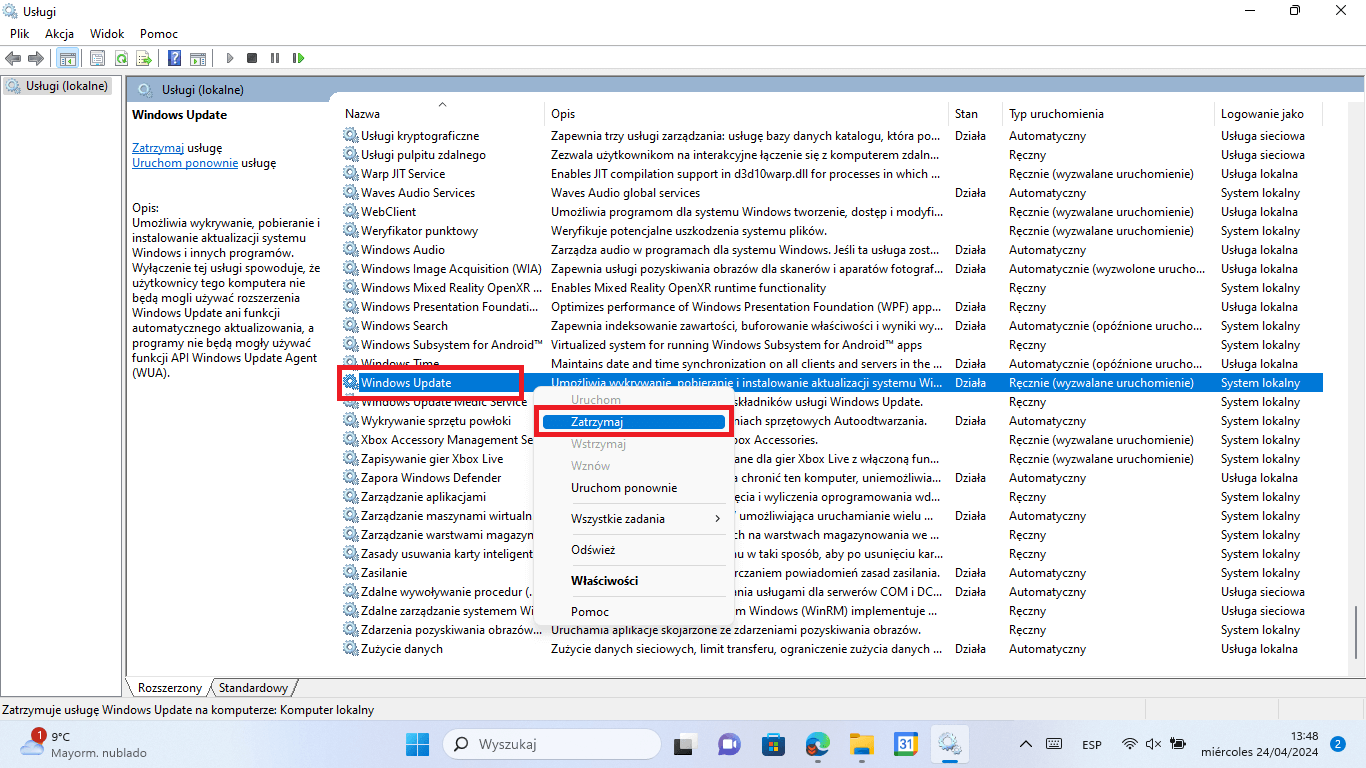Click the Uruchom ponownie usługę link
Image resolution: width=1366 pixels, height=768 pixels.
(x=185, y=162)
